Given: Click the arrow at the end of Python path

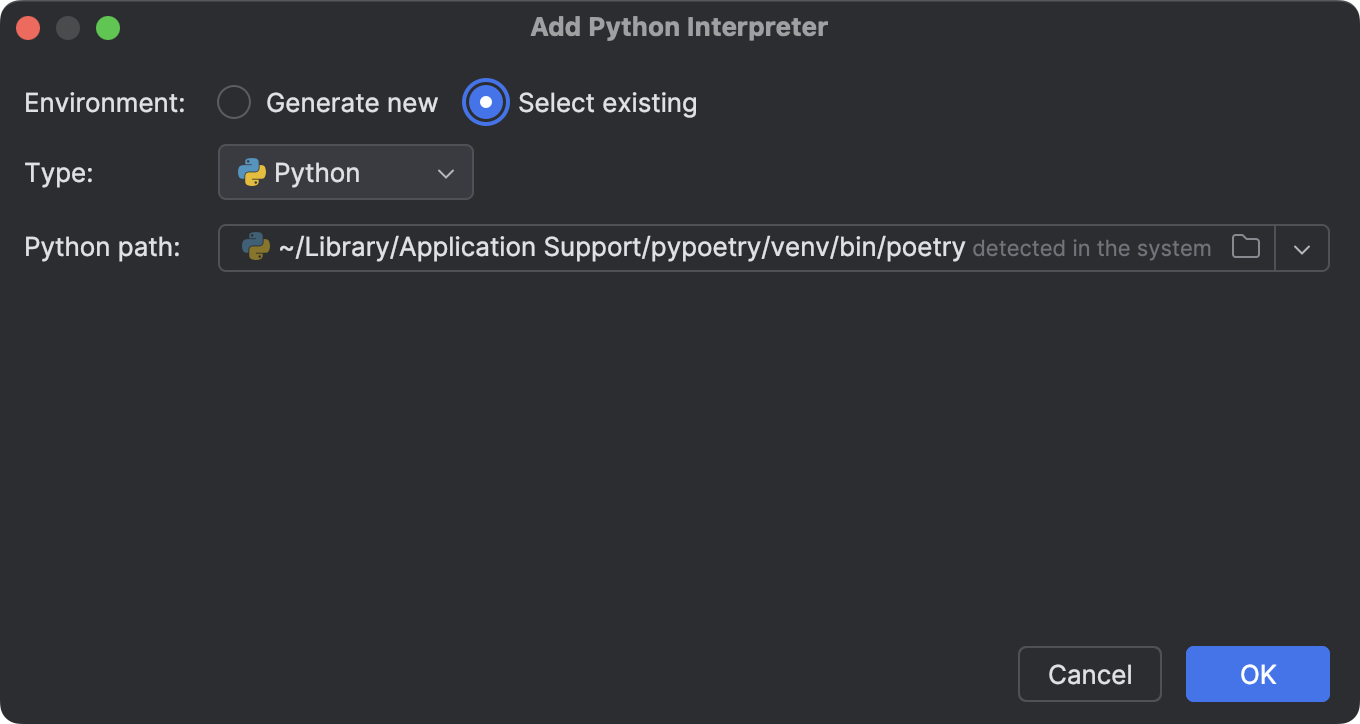Looking at the screenshot, I should 1302,247.
